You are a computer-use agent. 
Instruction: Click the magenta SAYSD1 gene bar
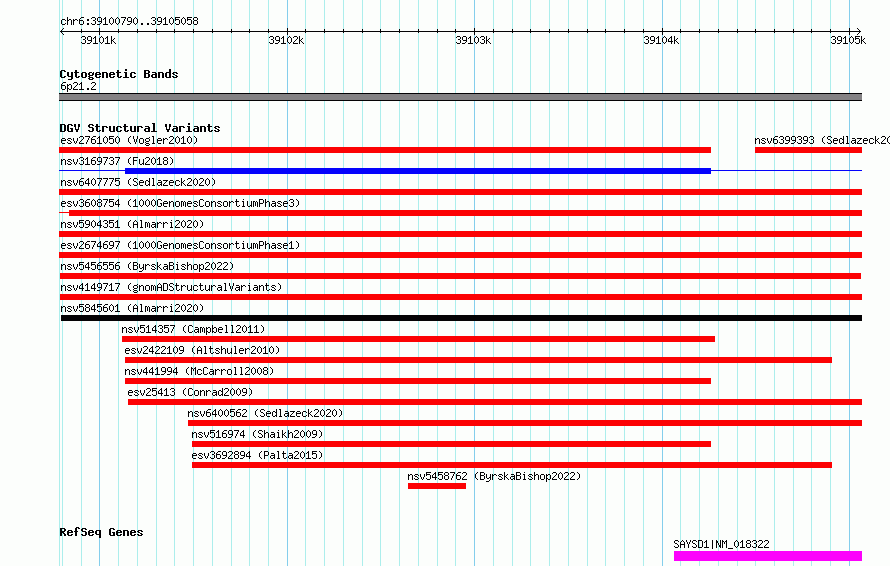click(768, 556)
